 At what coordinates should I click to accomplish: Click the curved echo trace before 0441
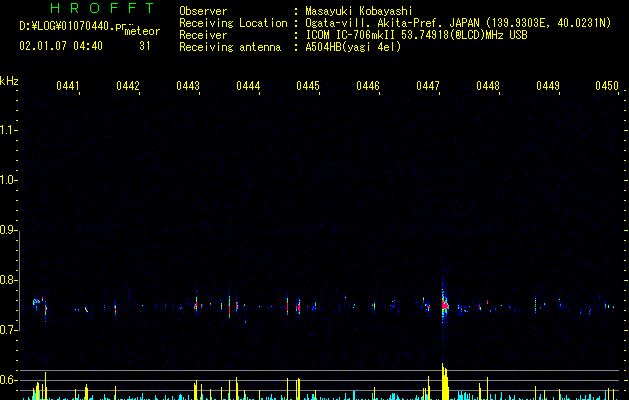pyautogui.click(x=37, y=302)
